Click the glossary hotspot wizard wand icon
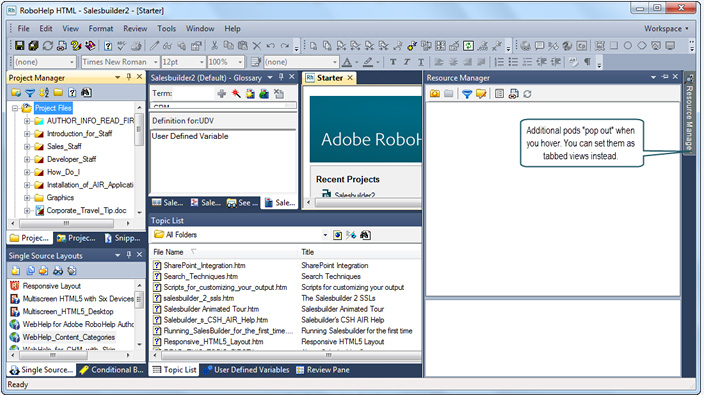 tap(236, 93)
